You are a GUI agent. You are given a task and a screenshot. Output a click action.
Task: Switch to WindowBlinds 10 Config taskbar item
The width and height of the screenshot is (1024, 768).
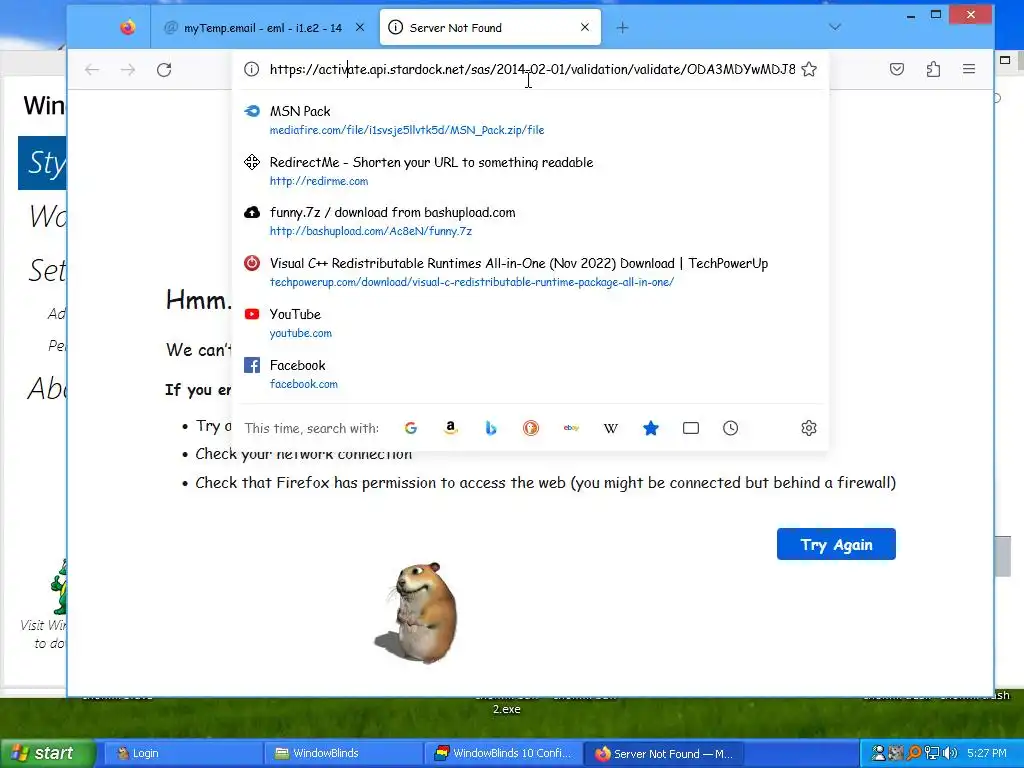(503, 753)
